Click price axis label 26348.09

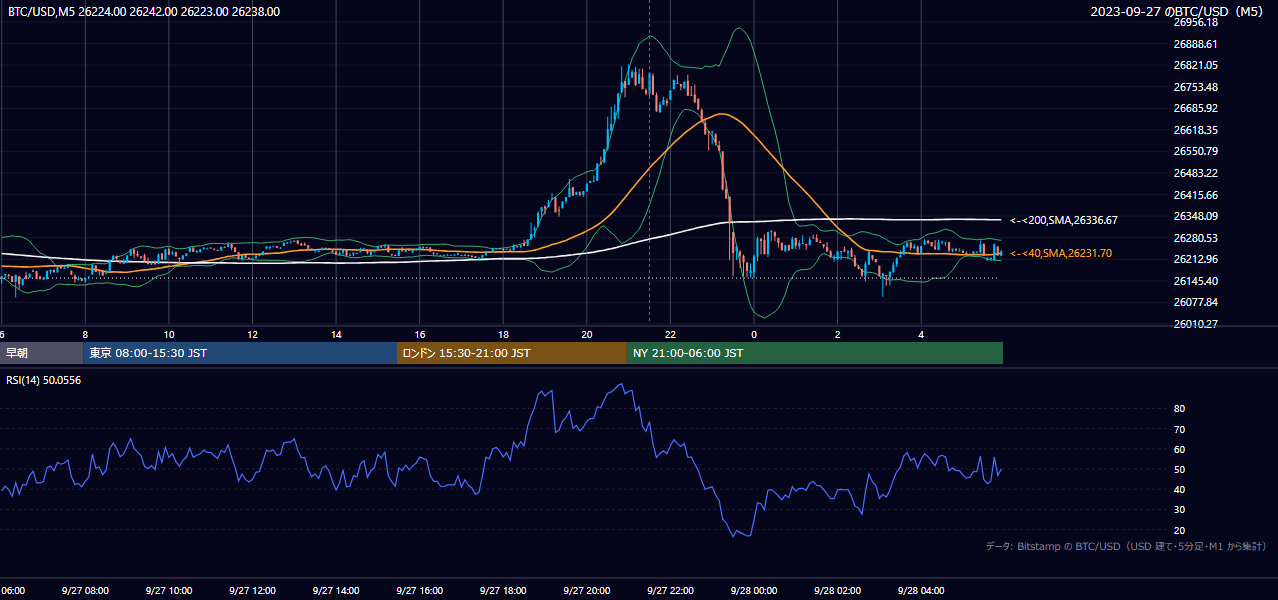click(x=1195, y=216)
